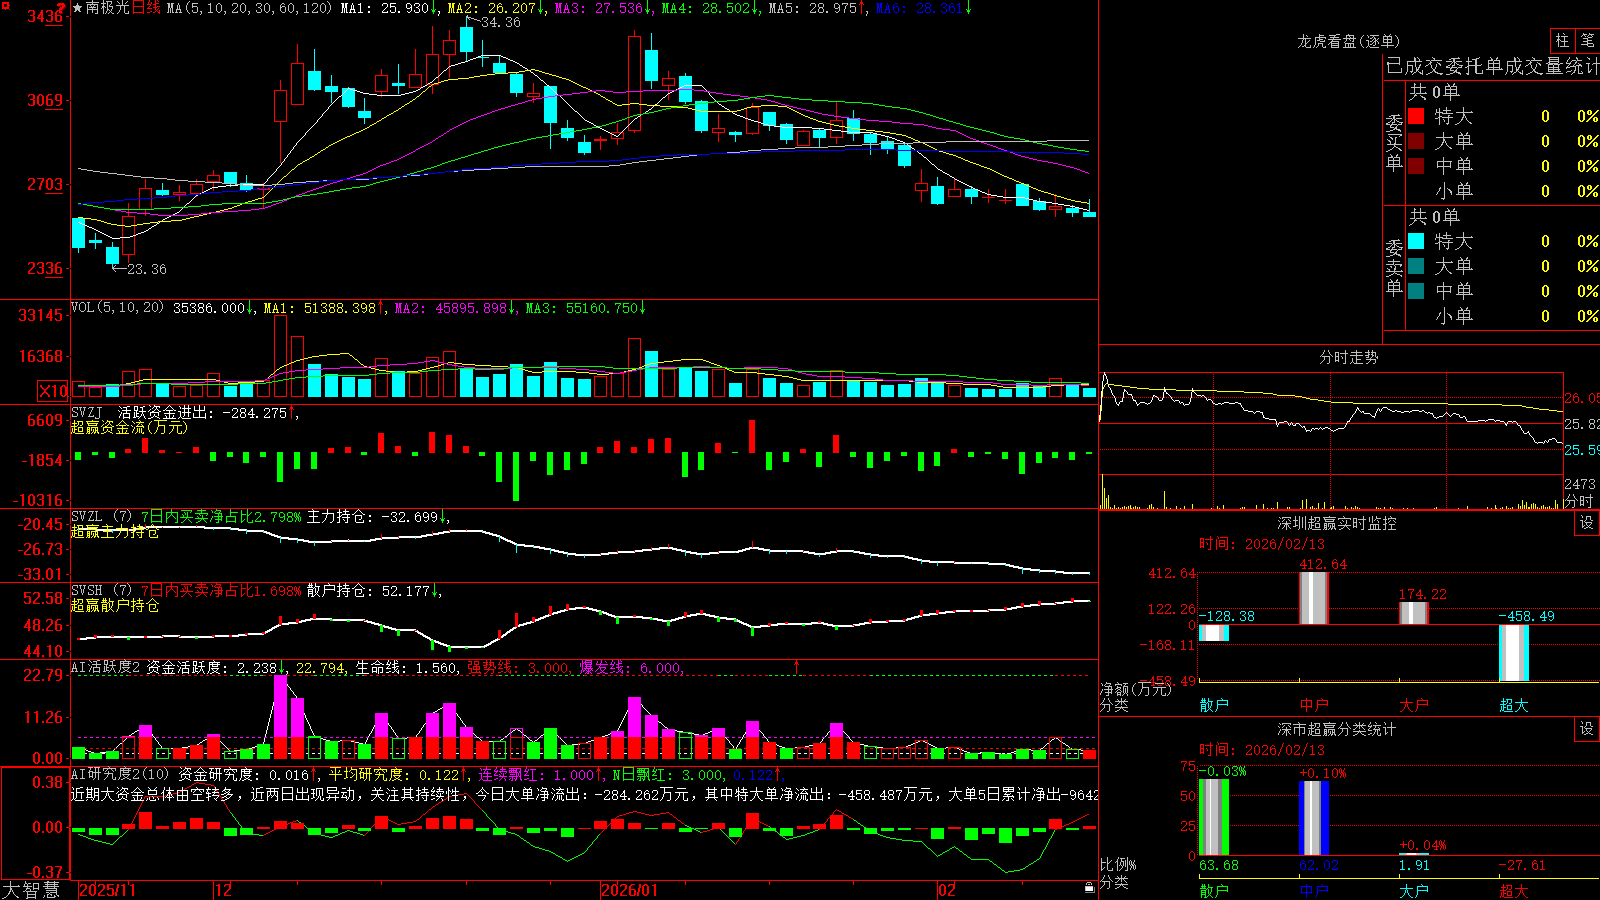This screenshot has width=1600, height=900.
Task: Click the 龙虎看盘(逐单) panel title
Action: click(1349, 41)
